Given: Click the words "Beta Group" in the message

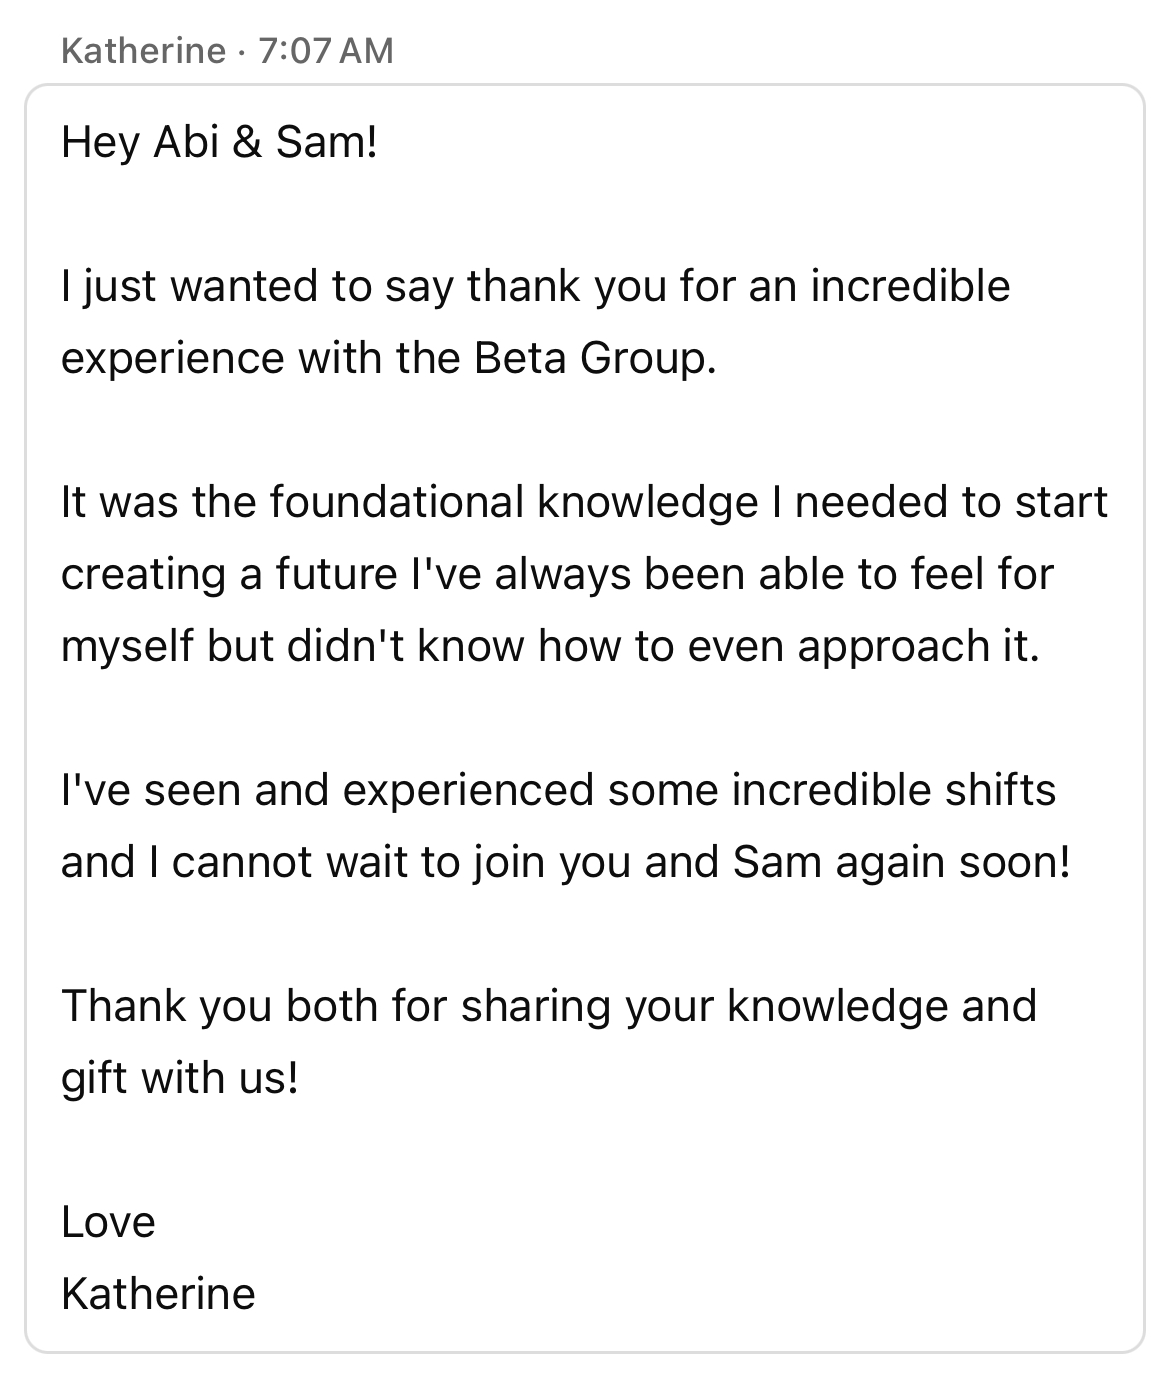Looking at the screenshot, I should (x=595, y=359).
